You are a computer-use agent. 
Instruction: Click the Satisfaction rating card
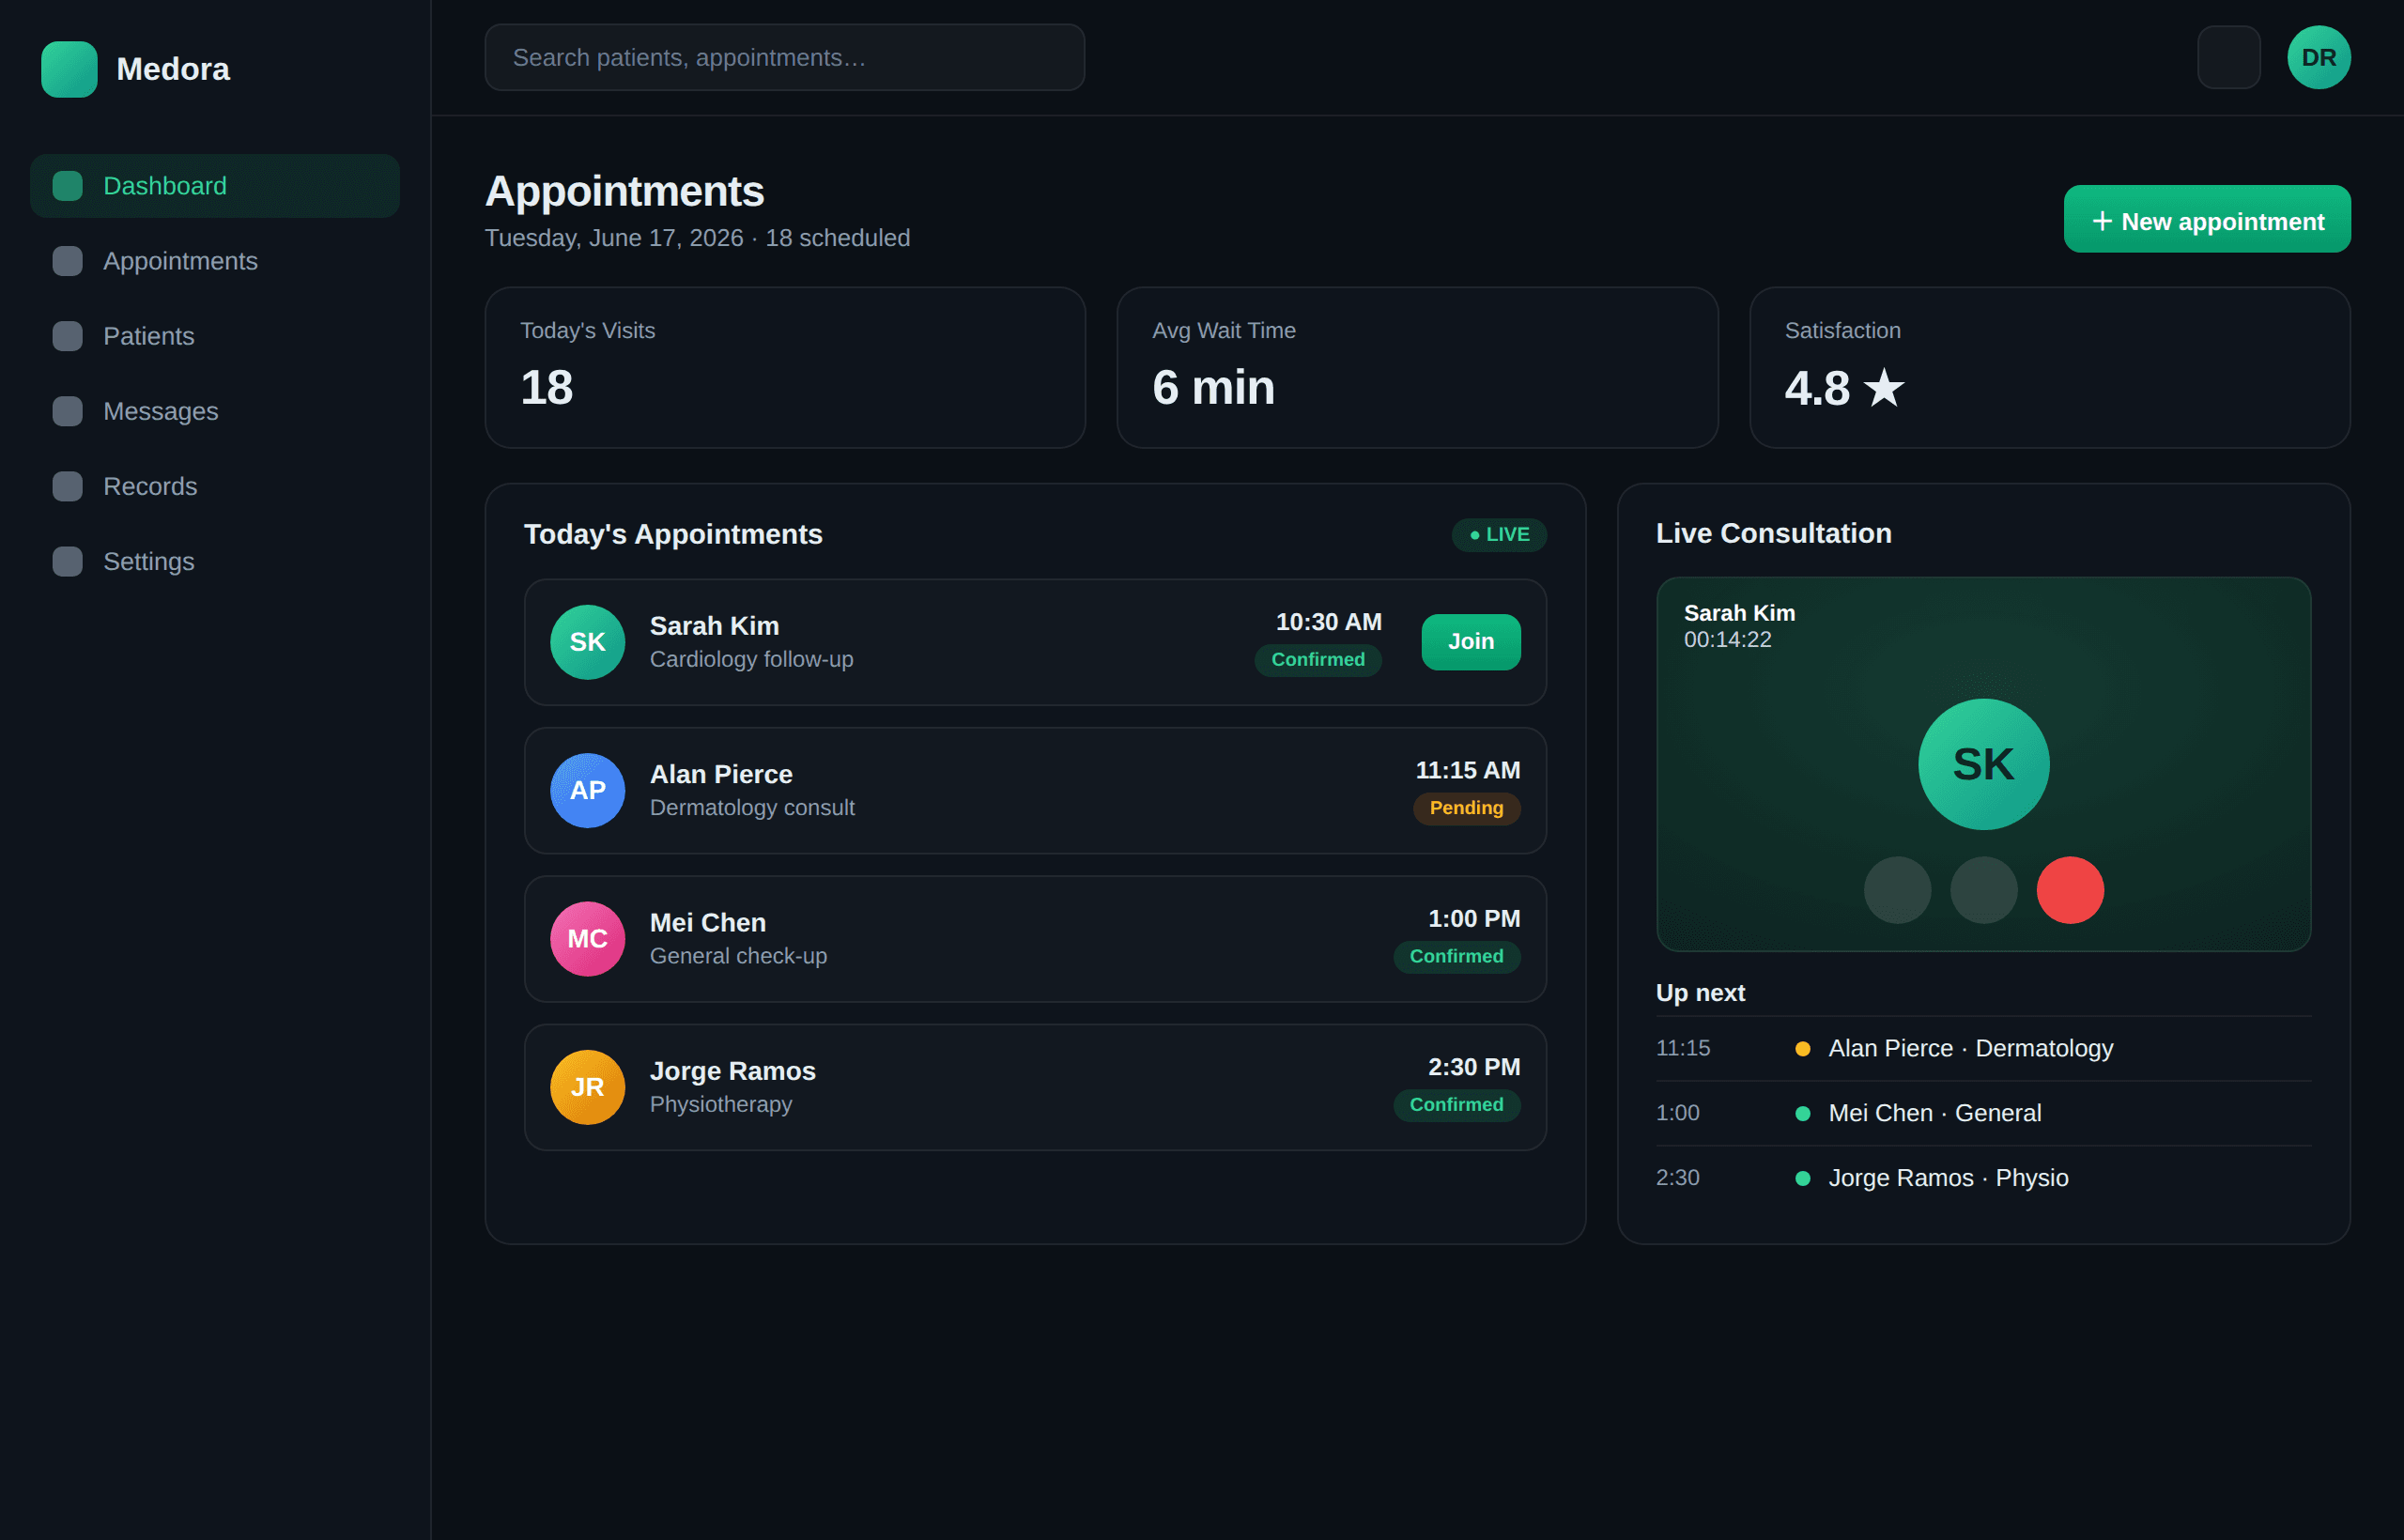point(2050,368)
